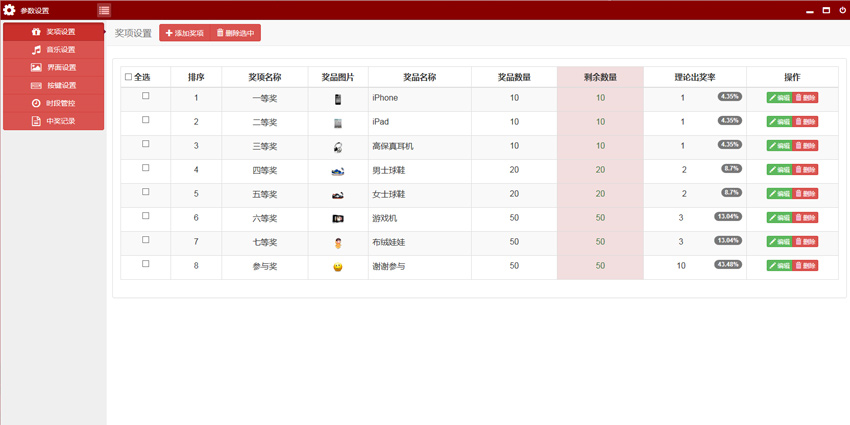Click the 43.48% badge in the 参与奖 row

[x=728, y=265]
